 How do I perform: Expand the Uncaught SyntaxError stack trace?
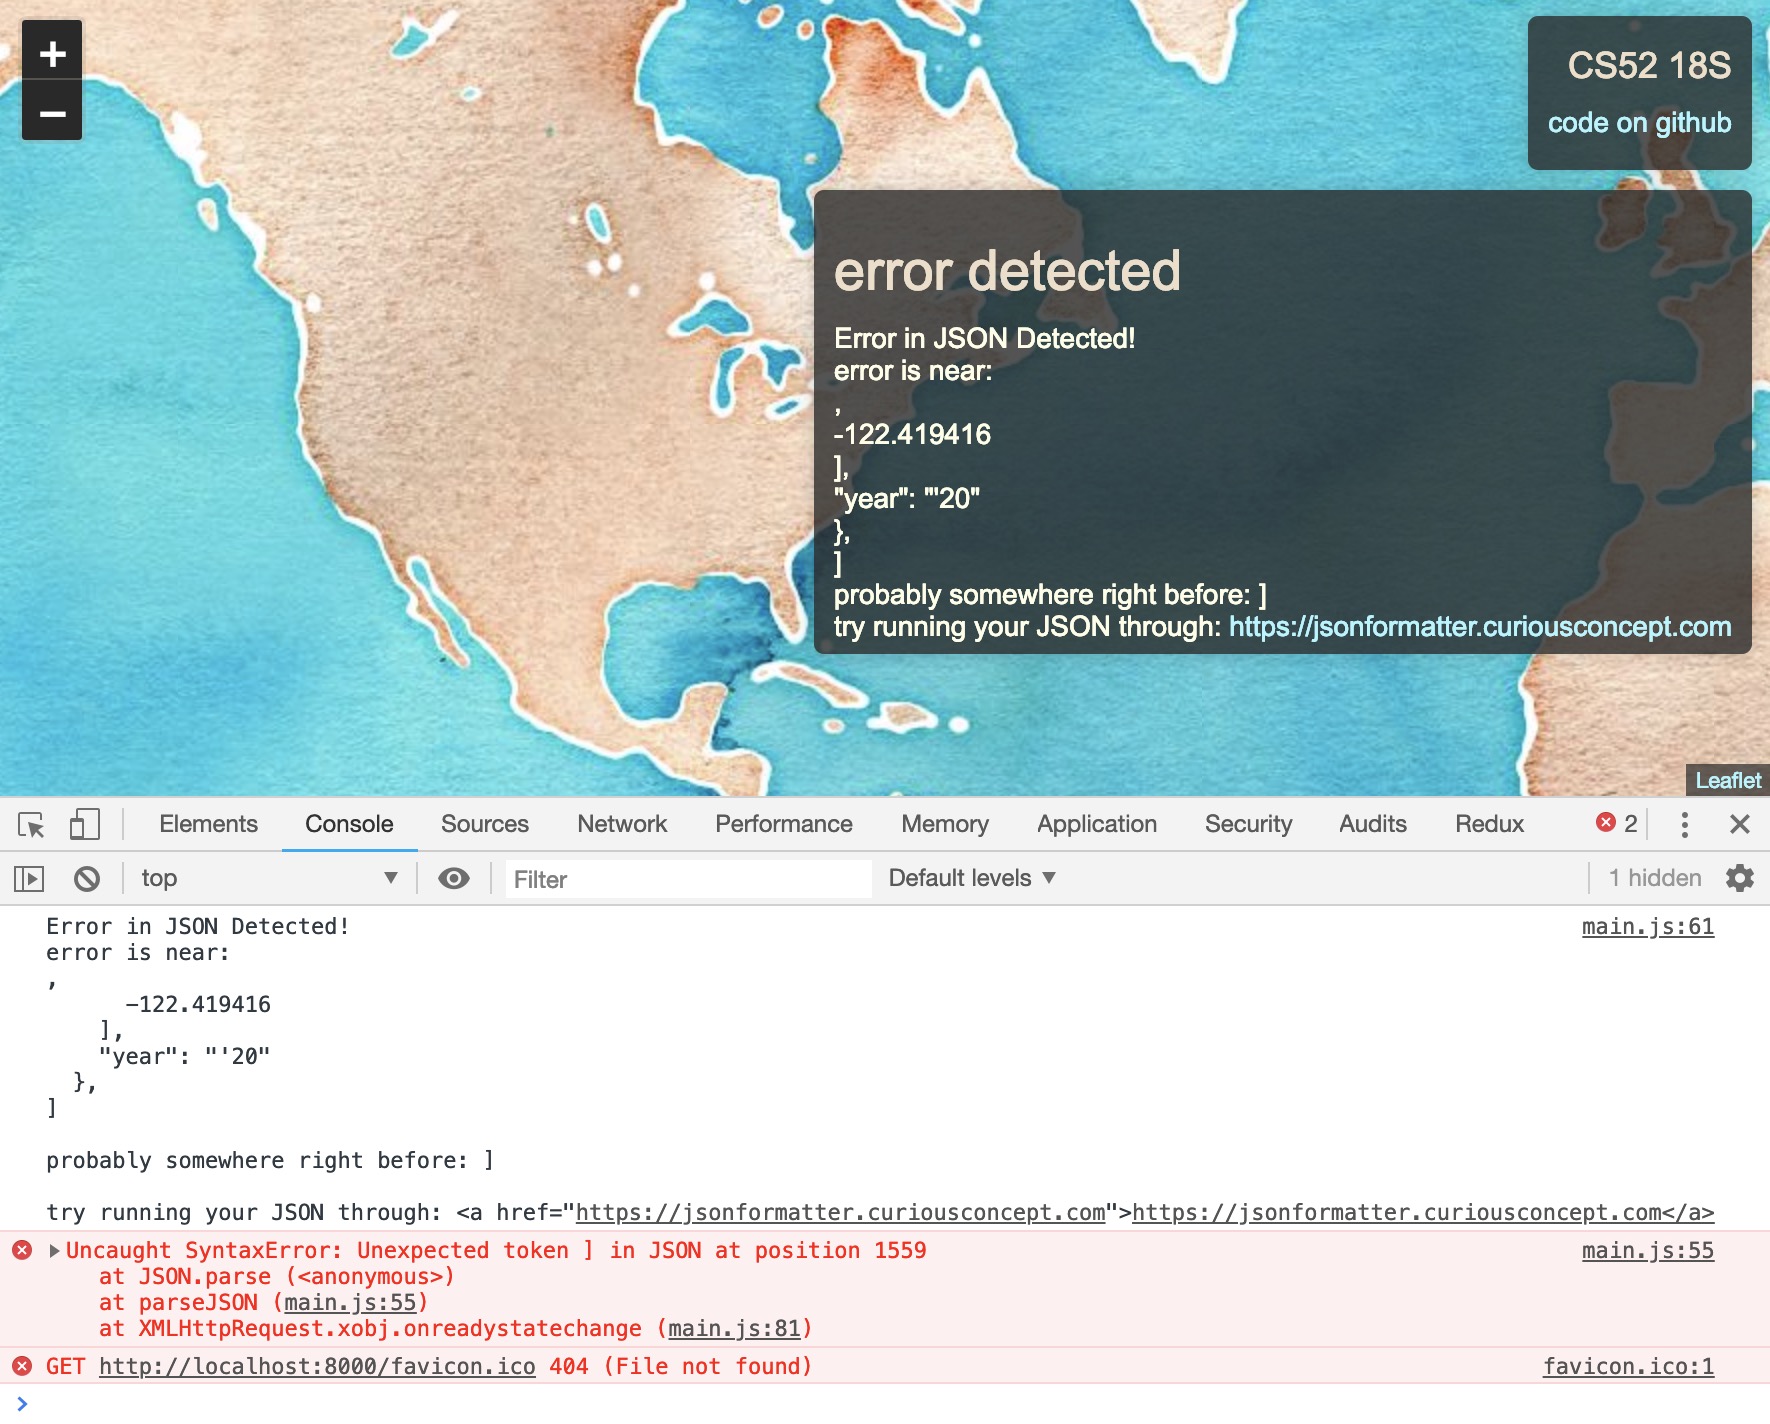point(55,1251)
